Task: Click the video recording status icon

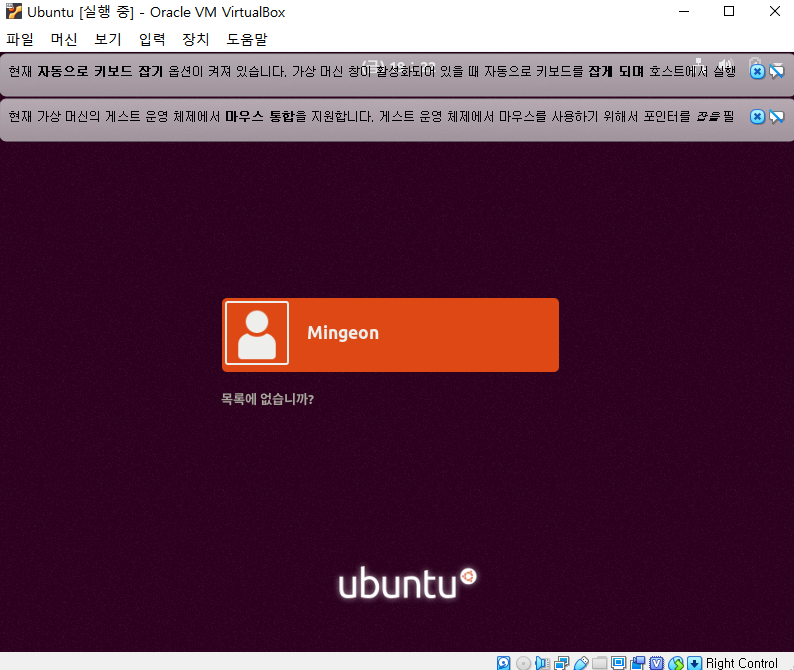Action: click(638, 662)
